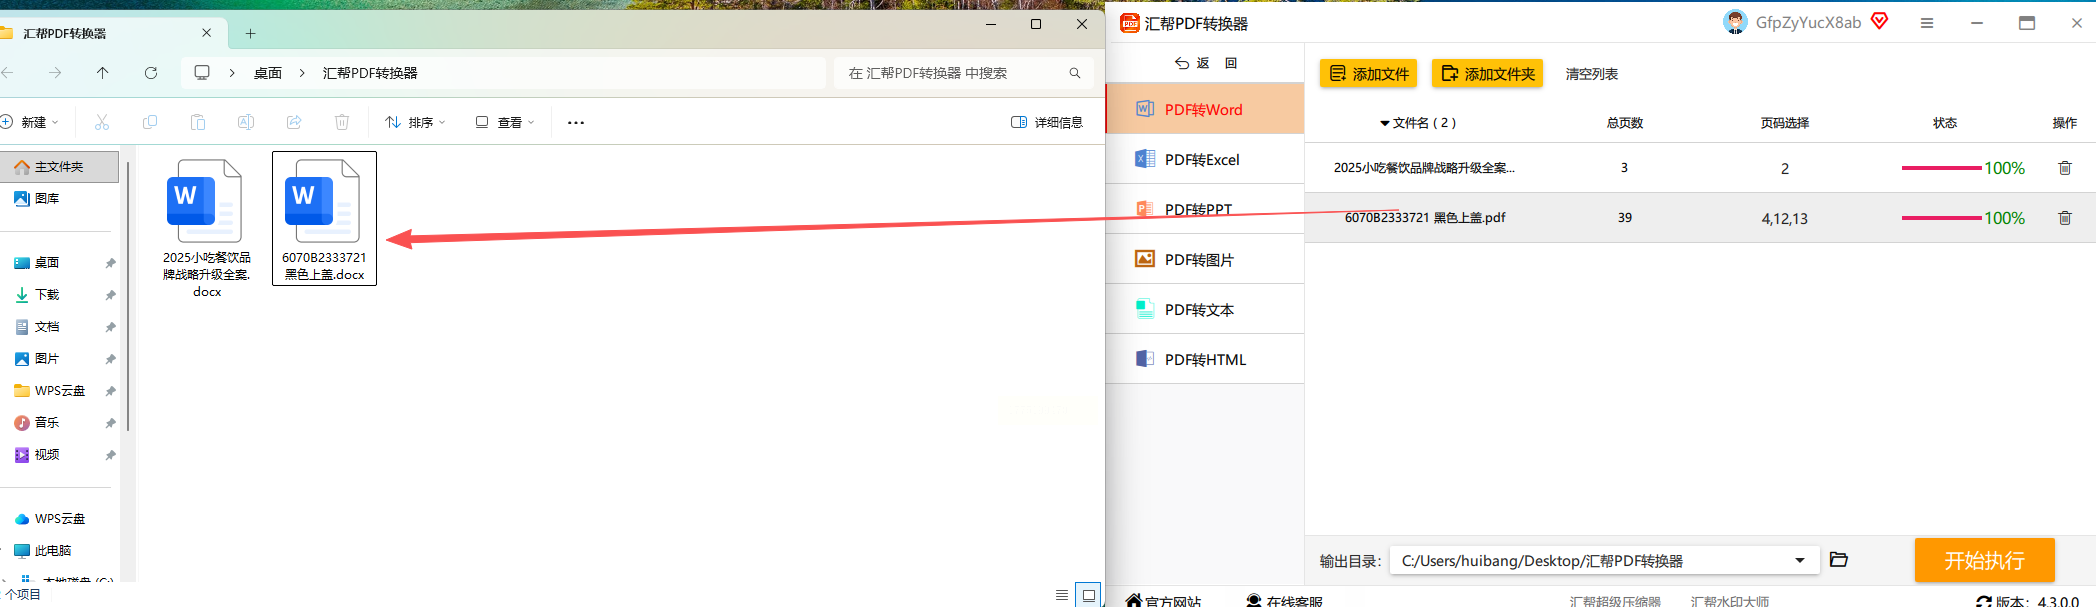2096x607 pixels.
Task: Click the 新建 button in Explorer toolbar
Action: coord(30,122)
